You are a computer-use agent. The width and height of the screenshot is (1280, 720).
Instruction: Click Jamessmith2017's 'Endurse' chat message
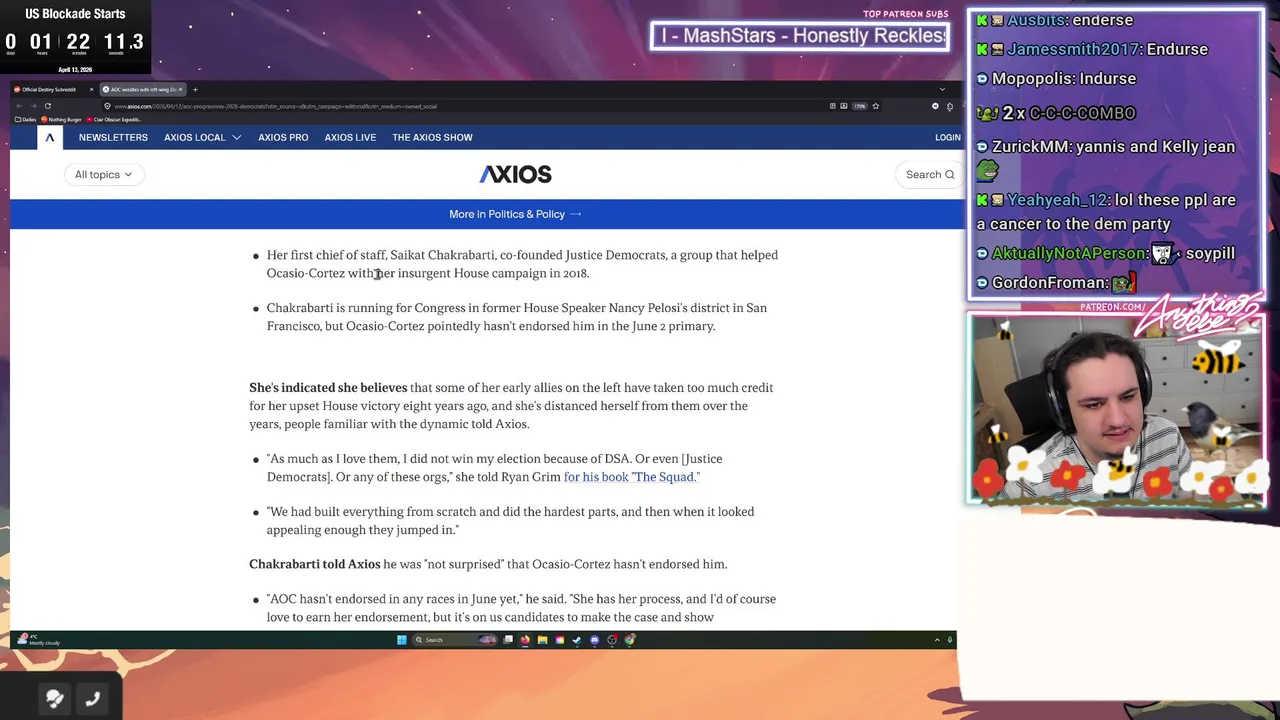point(1092,49)
